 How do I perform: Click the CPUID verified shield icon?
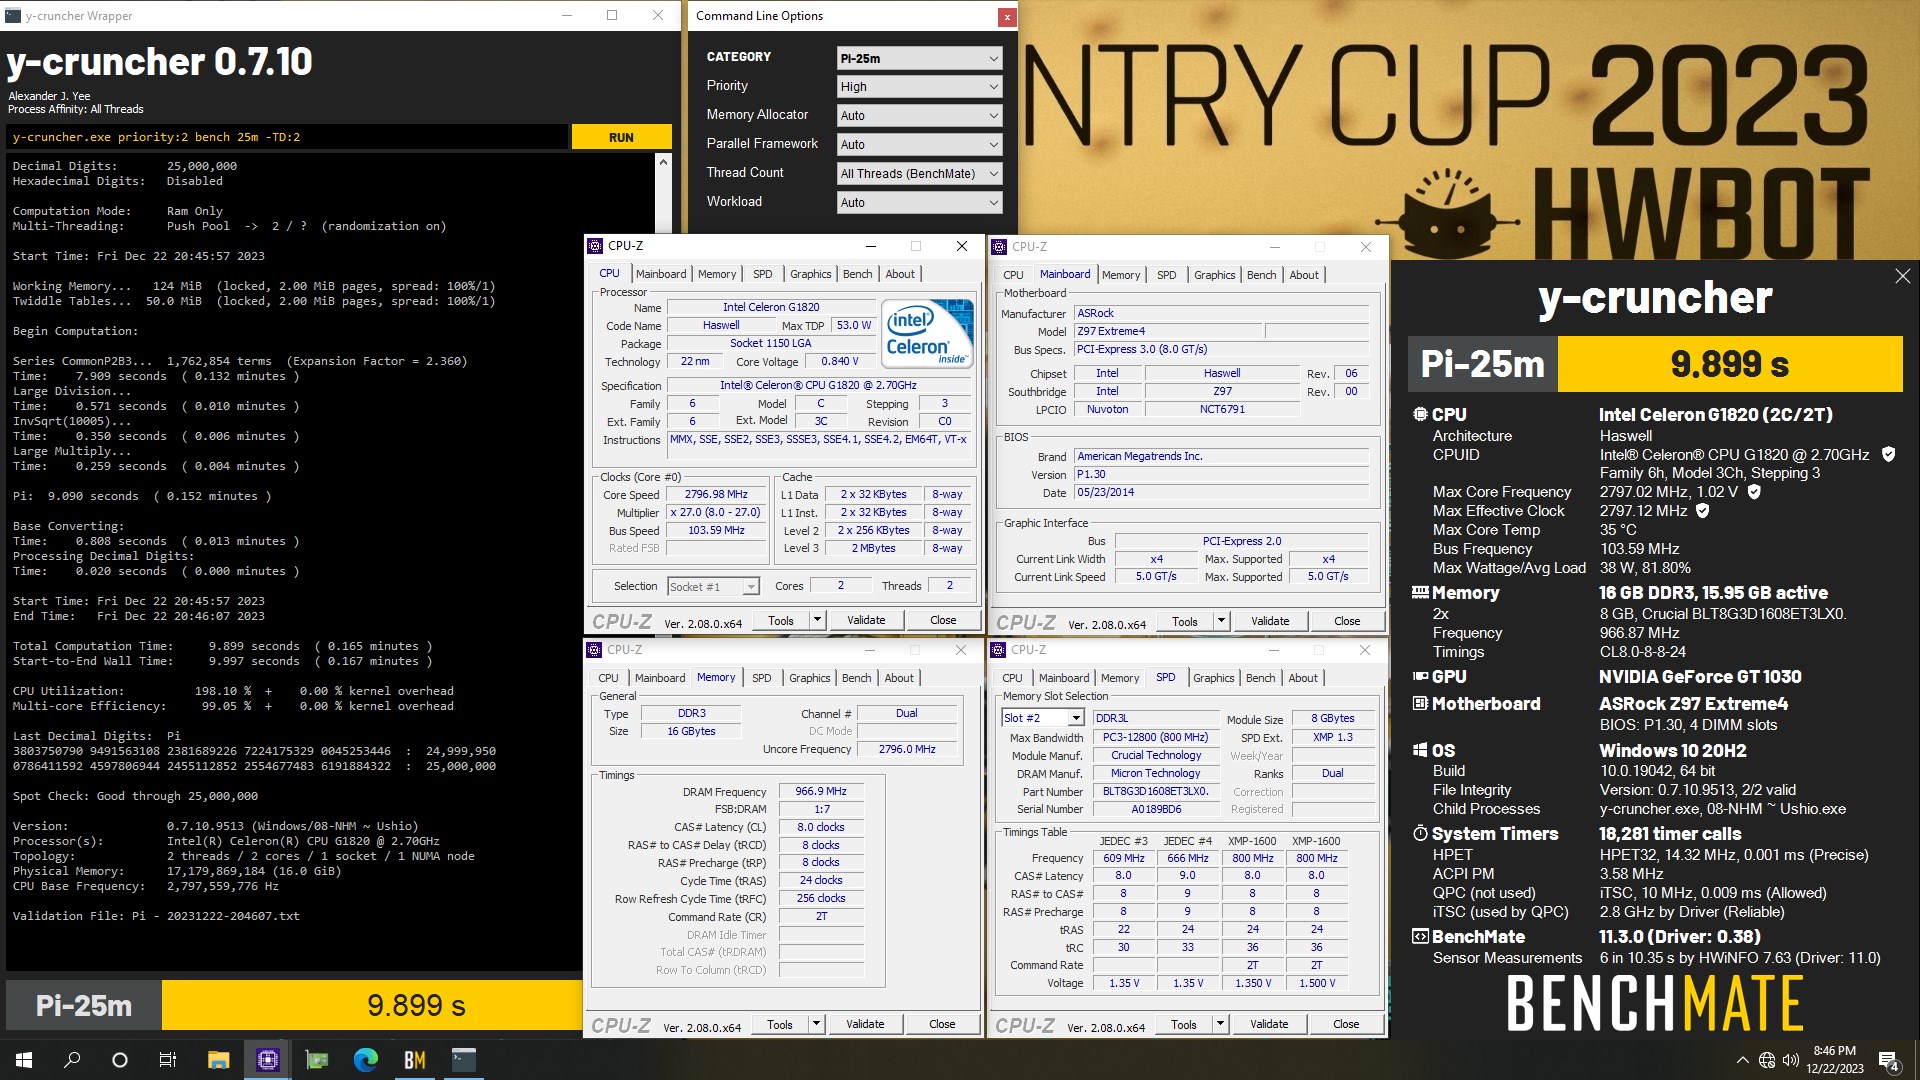tap(1888, 454)
